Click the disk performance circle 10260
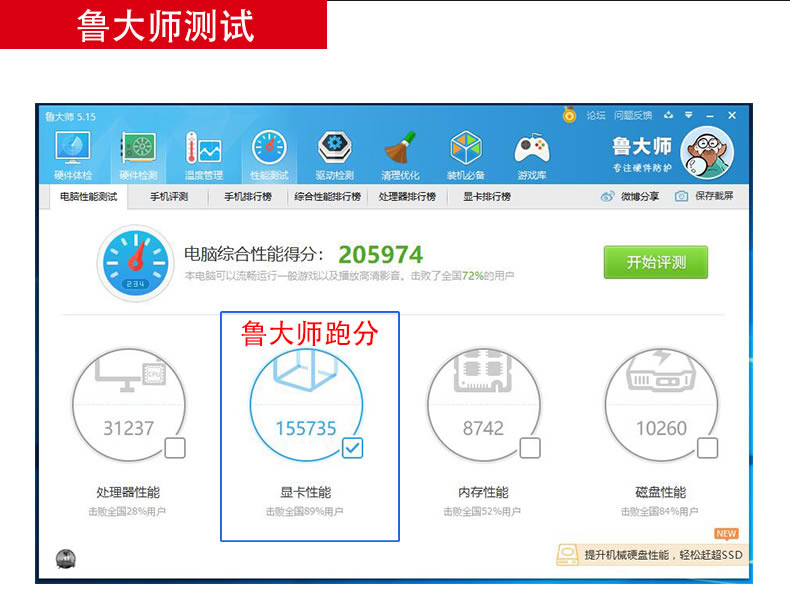The width and height of the screenshot is (790, 615). point(661,404)
